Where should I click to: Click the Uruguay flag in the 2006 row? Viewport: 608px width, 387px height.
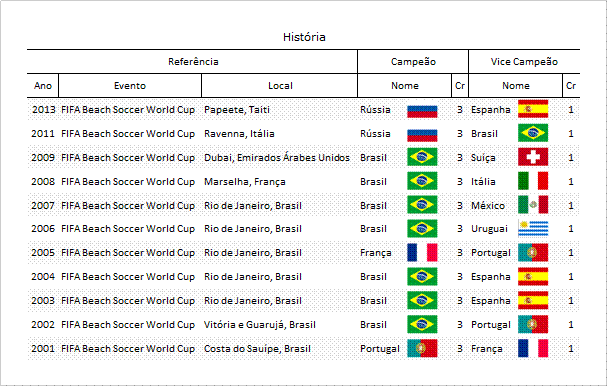point(533,228)
